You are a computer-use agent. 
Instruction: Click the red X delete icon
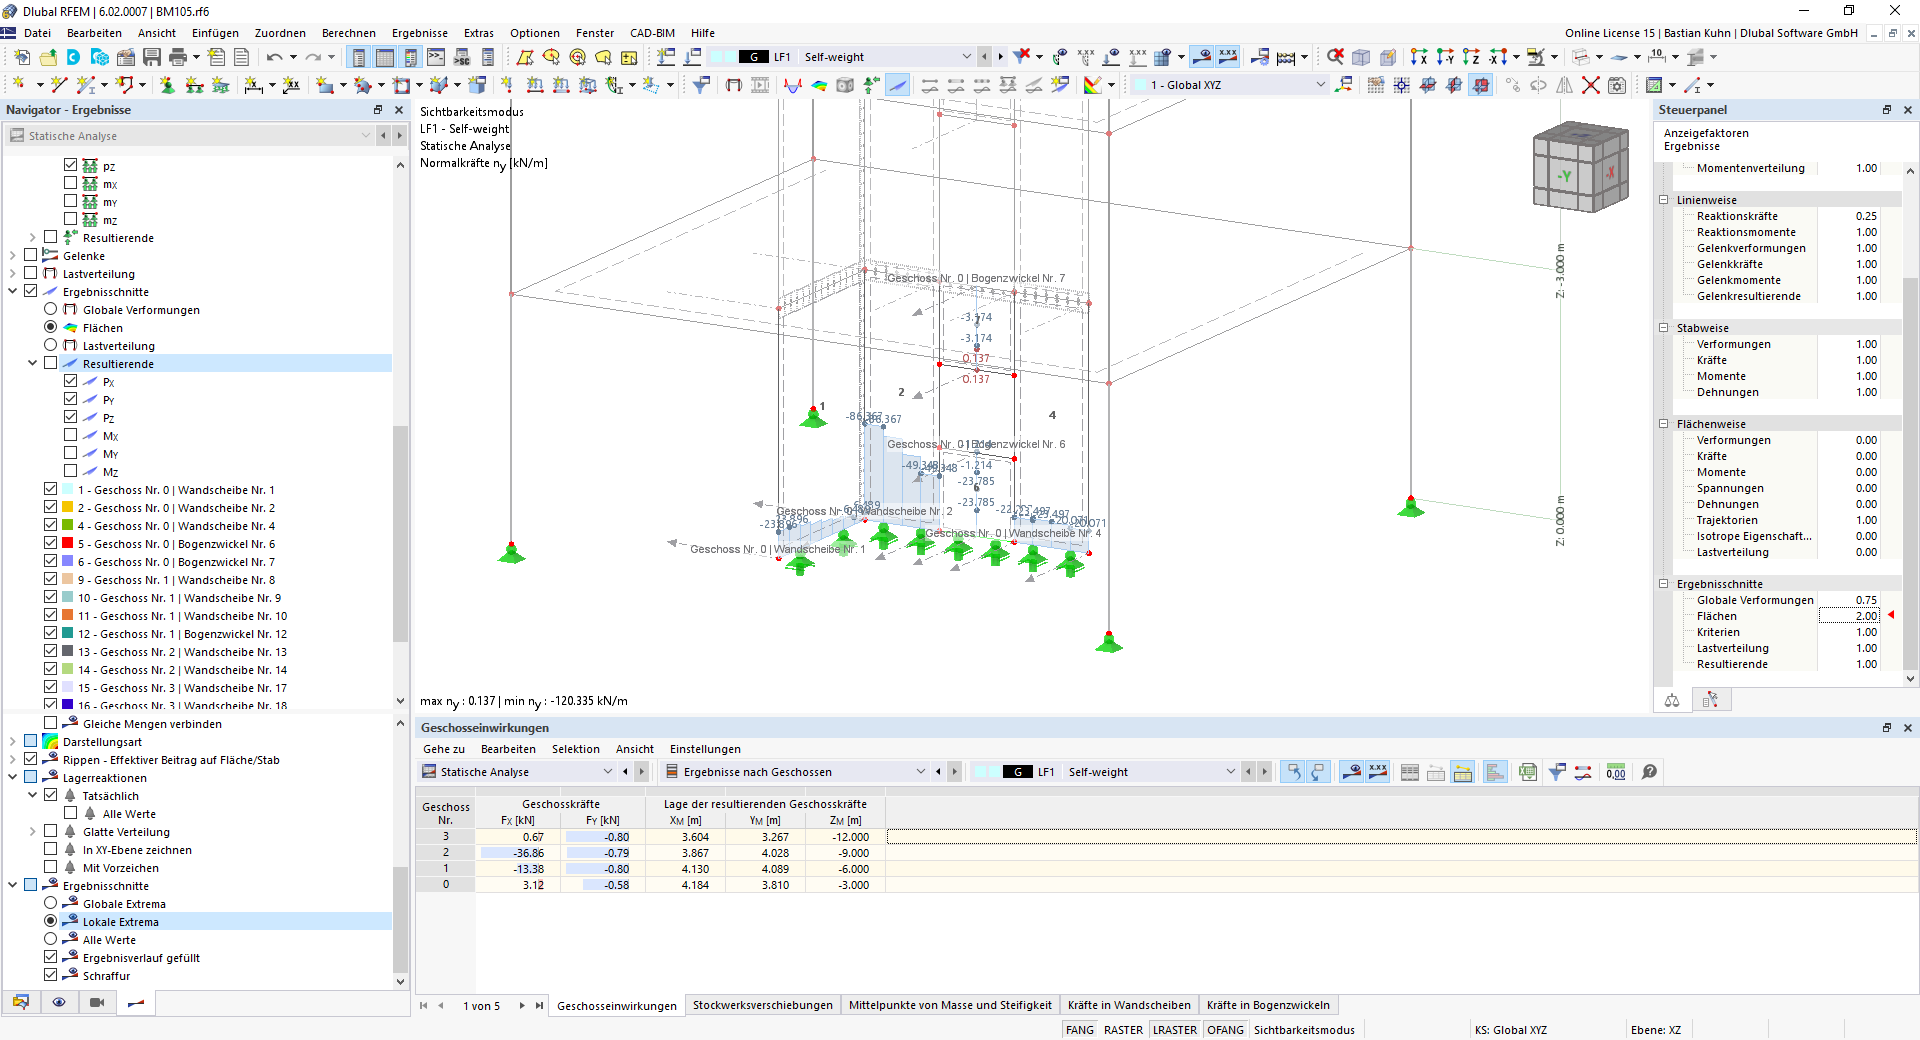[x=1590, y=85]
